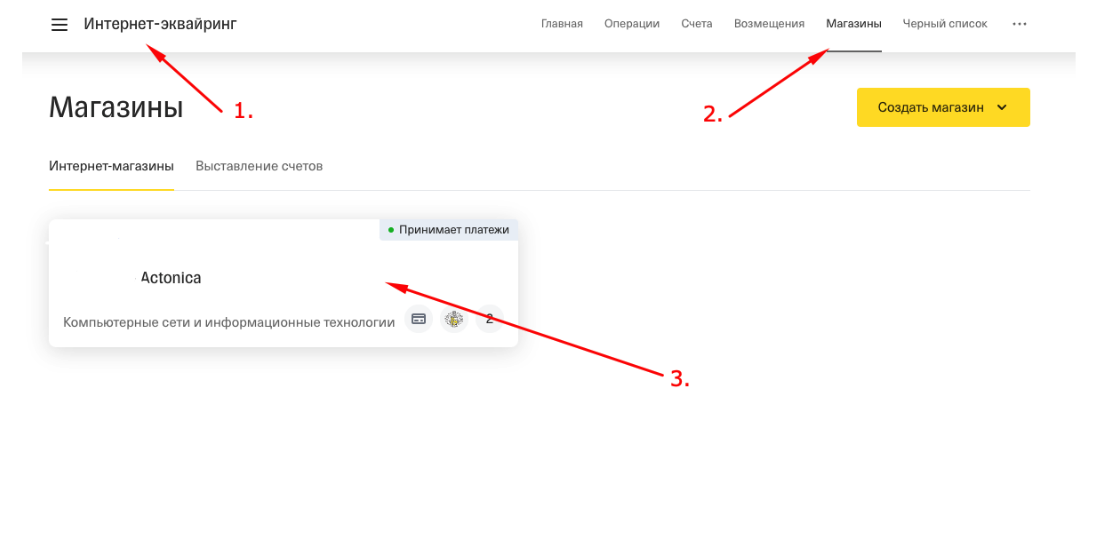Expand the Создать магазин dropdown arrow

click(x=1002, y=108)
